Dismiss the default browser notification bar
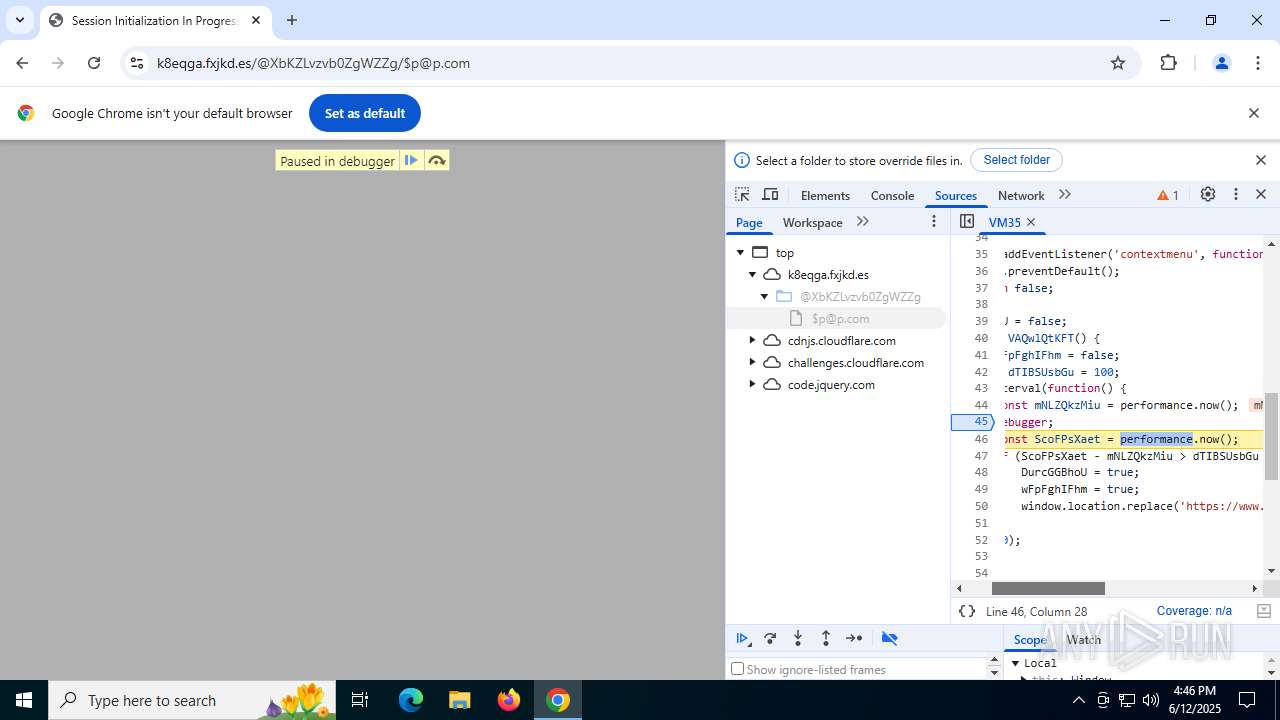This screenshot has height=720, width=1280. 1253,113
